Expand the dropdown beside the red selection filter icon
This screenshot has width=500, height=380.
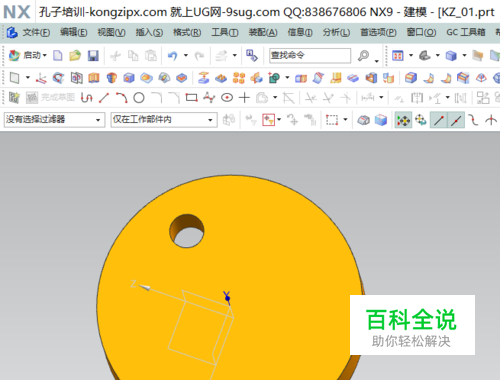[x=279, y=120]
